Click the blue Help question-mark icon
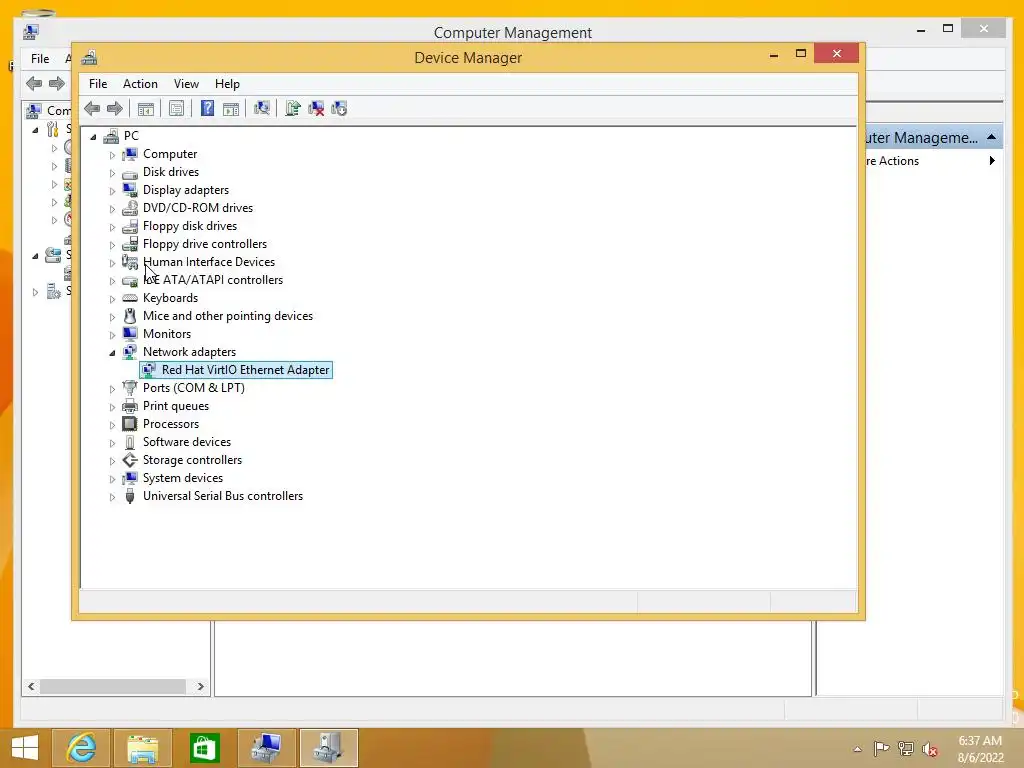The height and width of the screenshot is (768, 1024). 207,108
